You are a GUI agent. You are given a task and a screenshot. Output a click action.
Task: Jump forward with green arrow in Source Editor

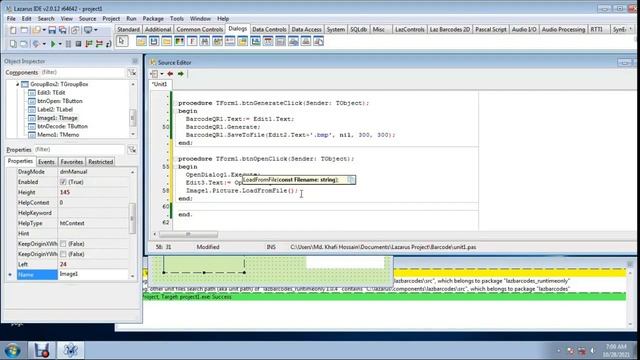pos(180,74)
